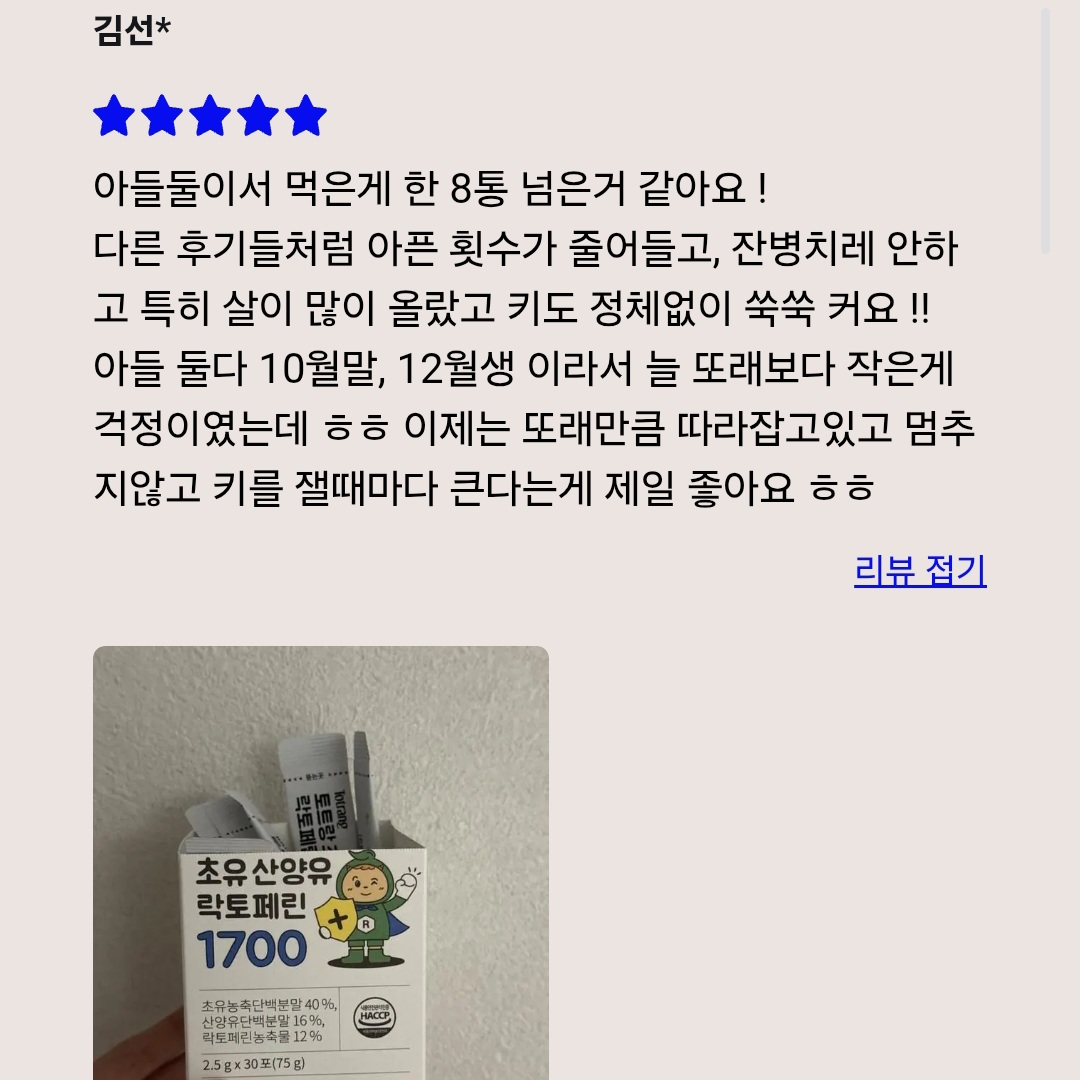The height and width of the screenshot is (1080, 1080).
Task: Click the reviewer name 김선*
Action: click(x=132, y=30)
